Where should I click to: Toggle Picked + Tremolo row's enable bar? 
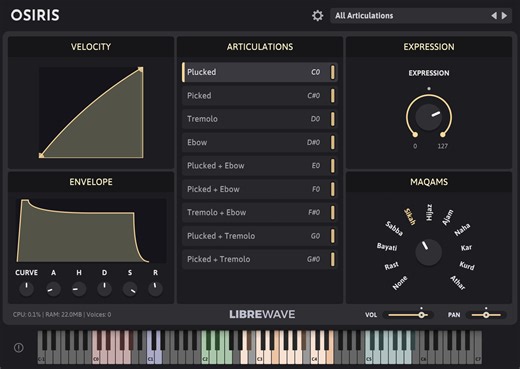[x=332, y=259]
